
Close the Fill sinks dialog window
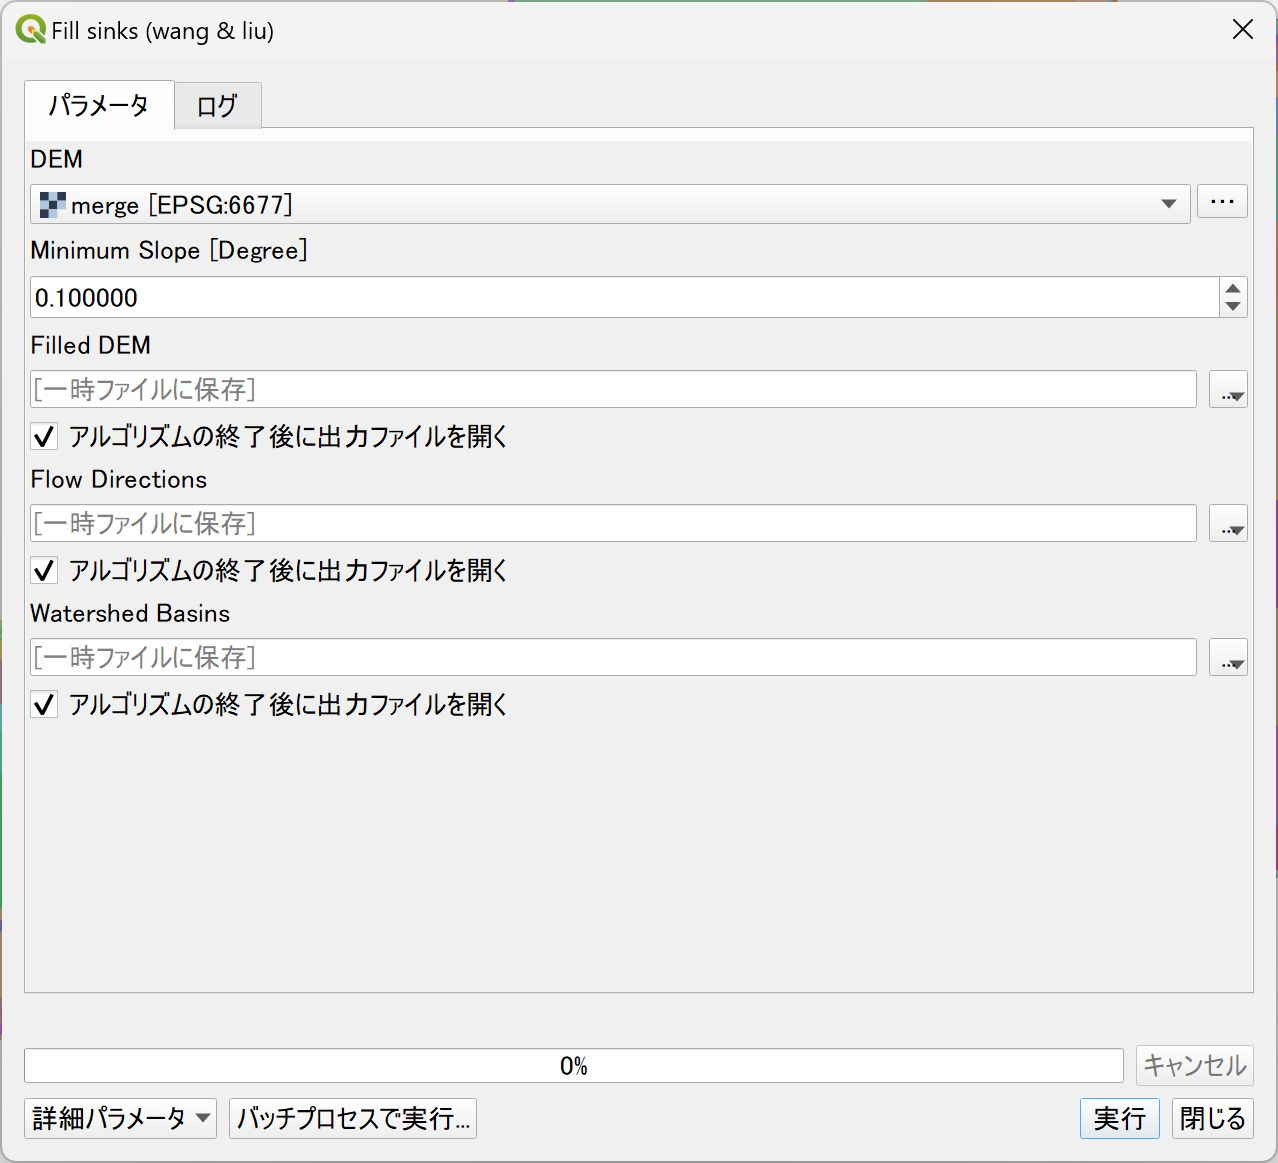(1243, 30)
